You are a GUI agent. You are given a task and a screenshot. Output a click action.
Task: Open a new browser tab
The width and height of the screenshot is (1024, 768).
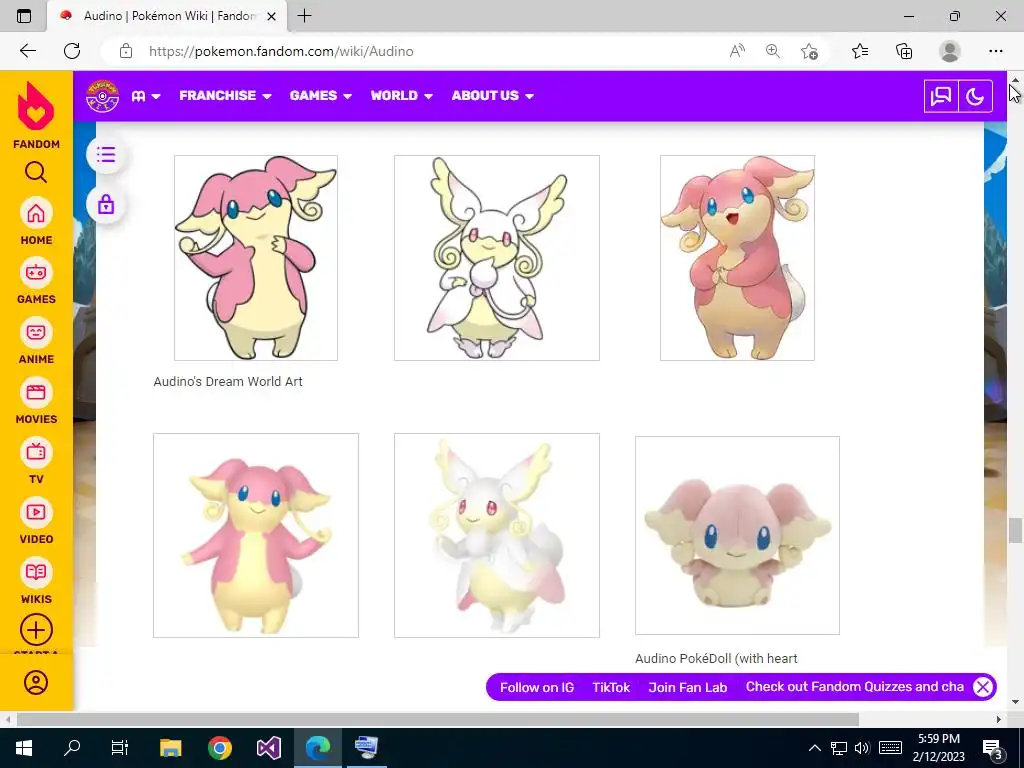304,16
